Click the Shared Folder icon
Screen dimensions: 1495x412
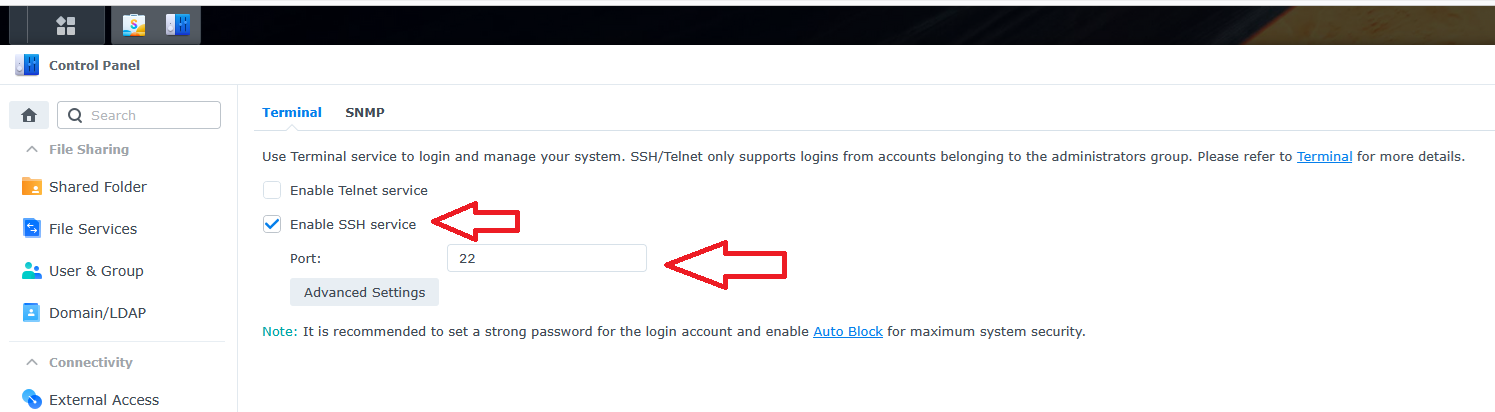click(x=32, y=187)
